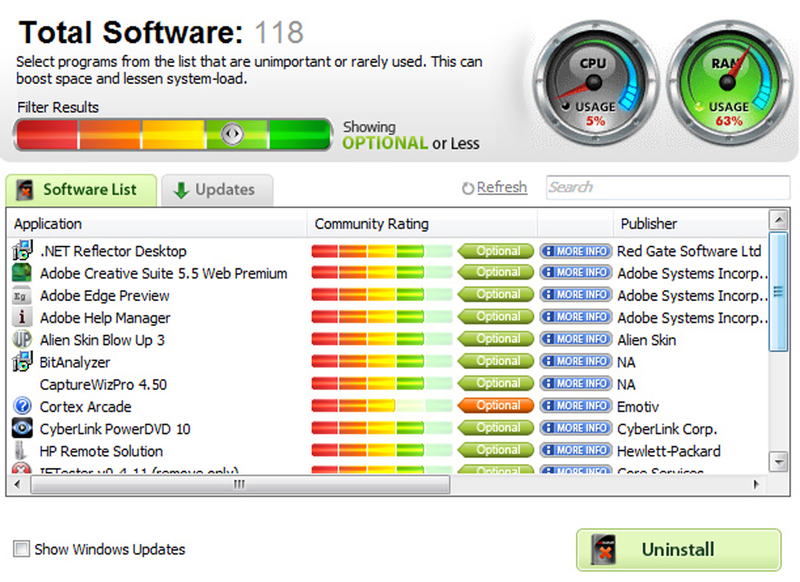This screenshot has height=582, width=800.
Task: Enable Show Windows Updates checkbox
Action: pos(21,549)
